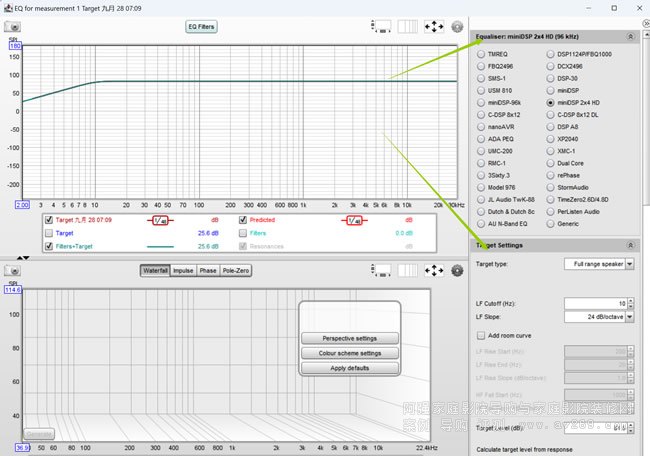Click the EQ Filters button
Screen dimensions: 650x456
coord(201,27)
